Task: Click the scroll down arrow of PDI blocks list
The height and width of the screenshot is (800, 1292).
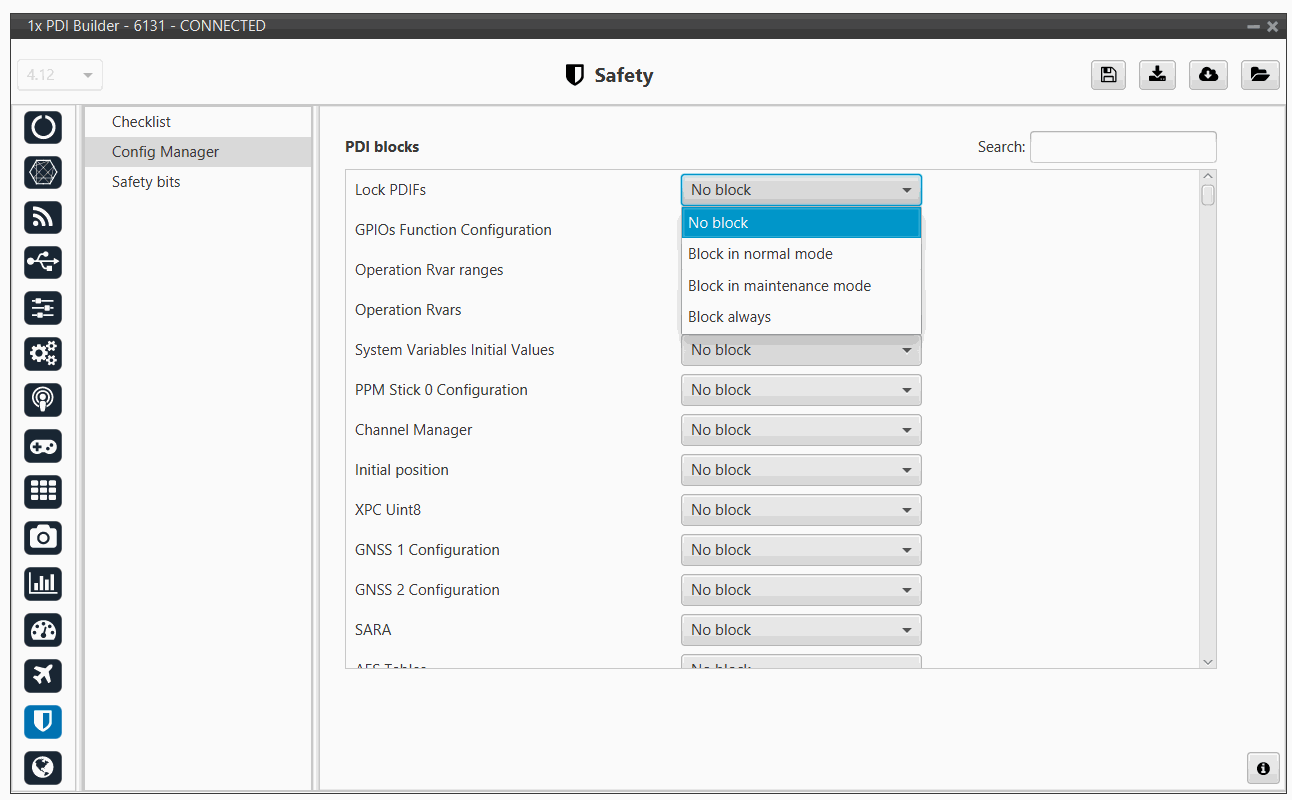Action: 1207,661
